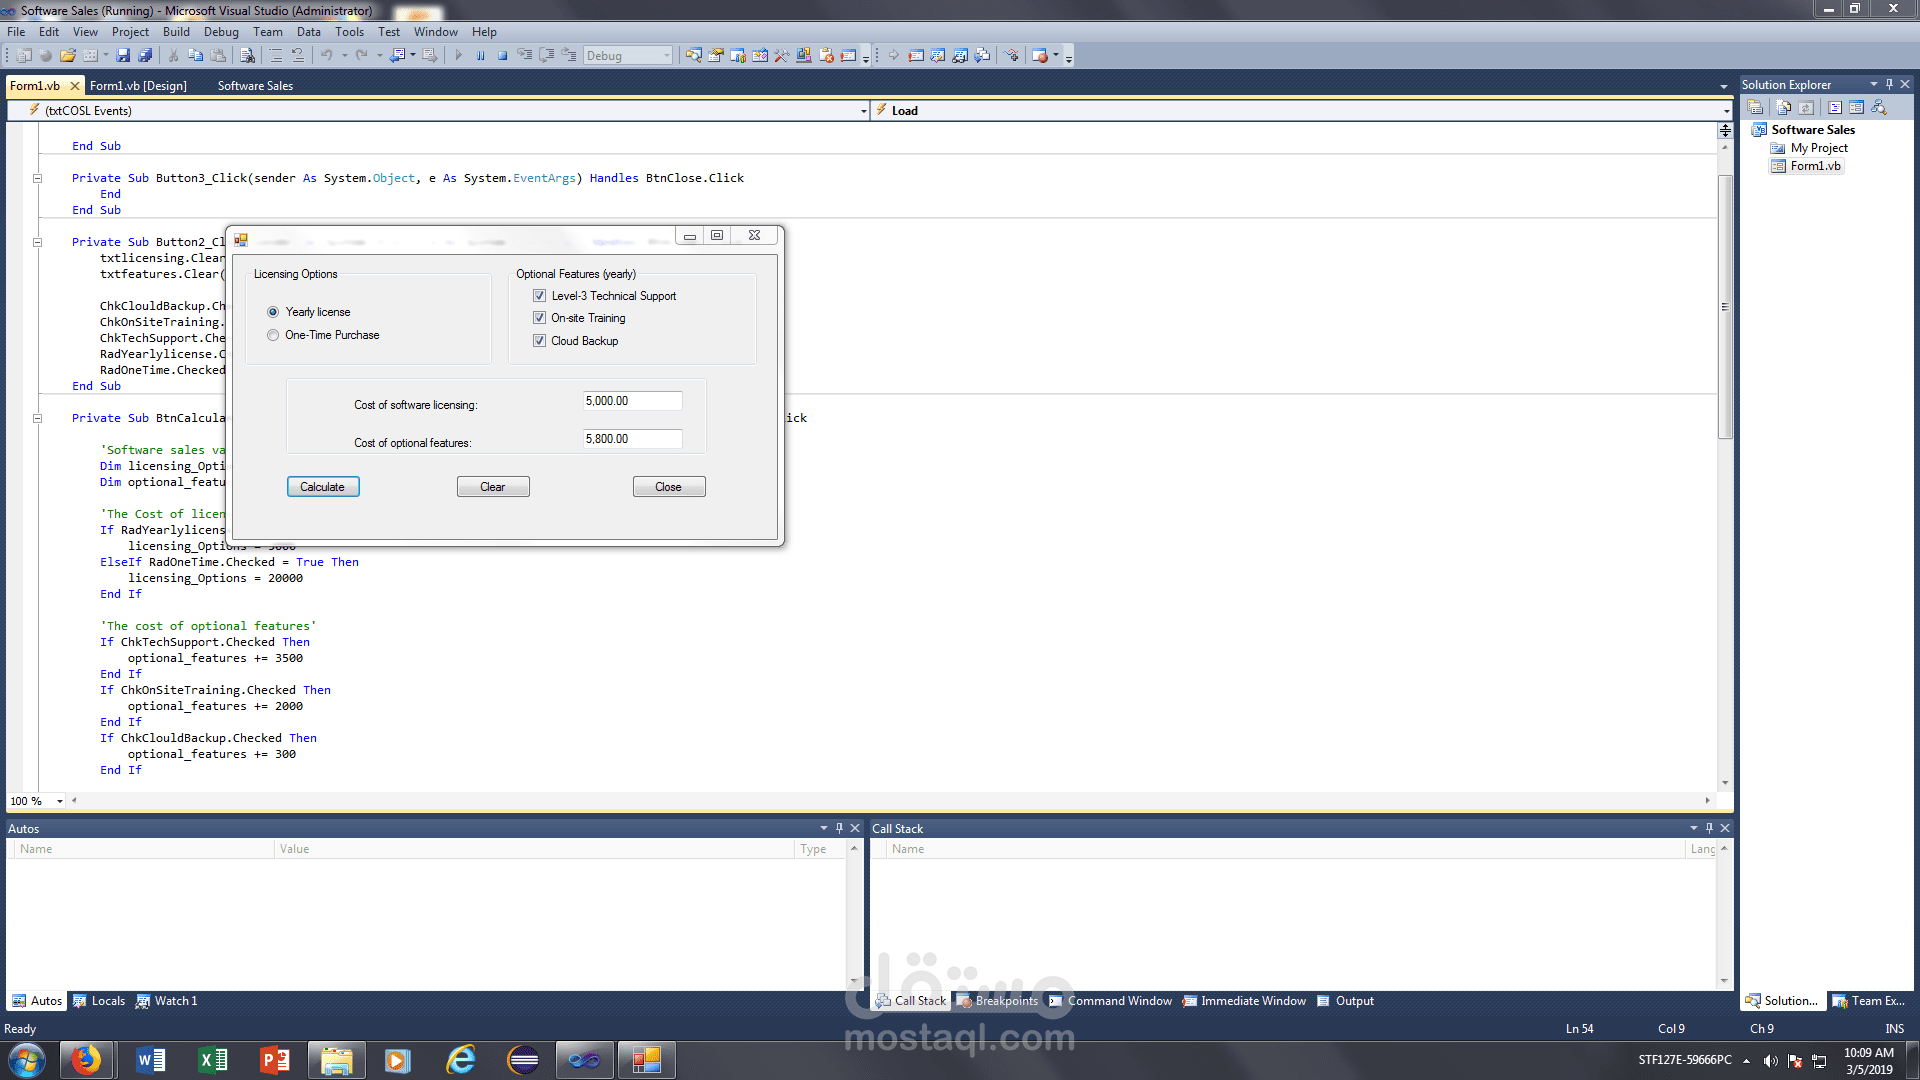Click the Refresh icon in Solution Explorer
The width and height of the screenshot is (1920, 1080).
1806,107
